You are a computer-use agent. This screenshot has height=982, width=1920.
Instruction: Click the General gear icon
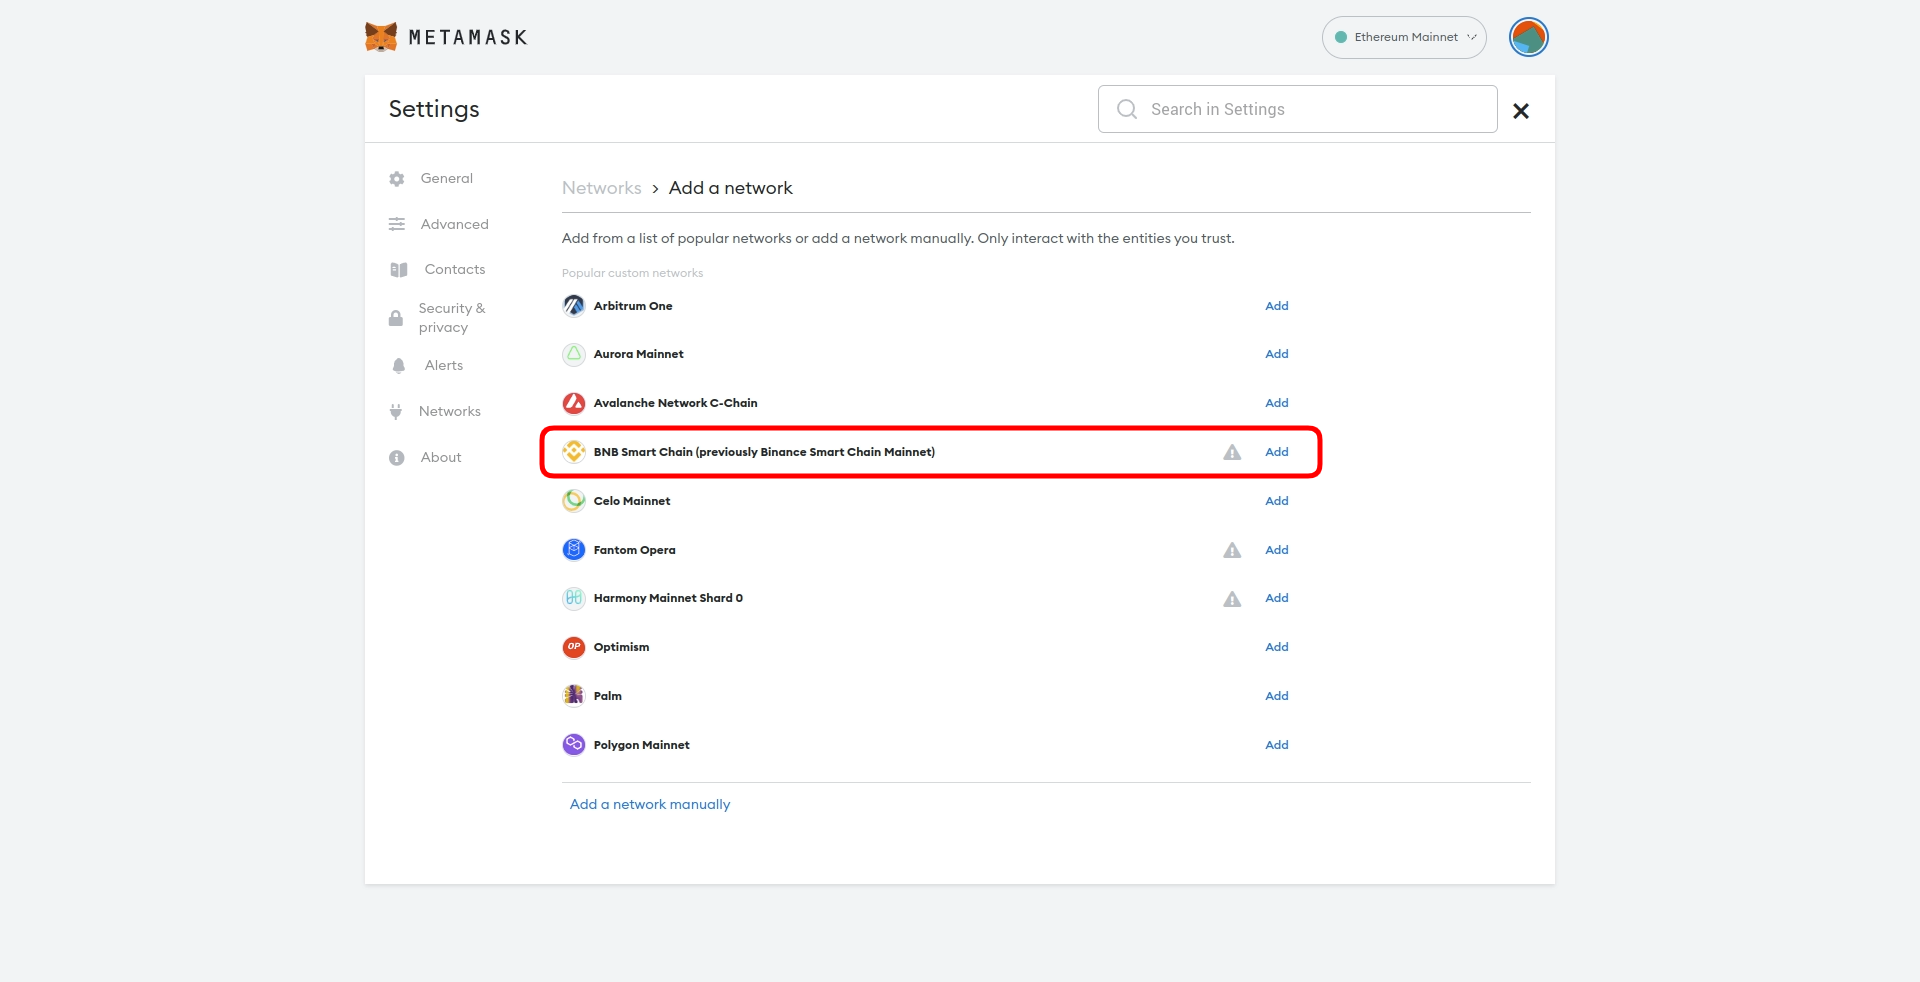pyautogui.click(x=397, y=179)
